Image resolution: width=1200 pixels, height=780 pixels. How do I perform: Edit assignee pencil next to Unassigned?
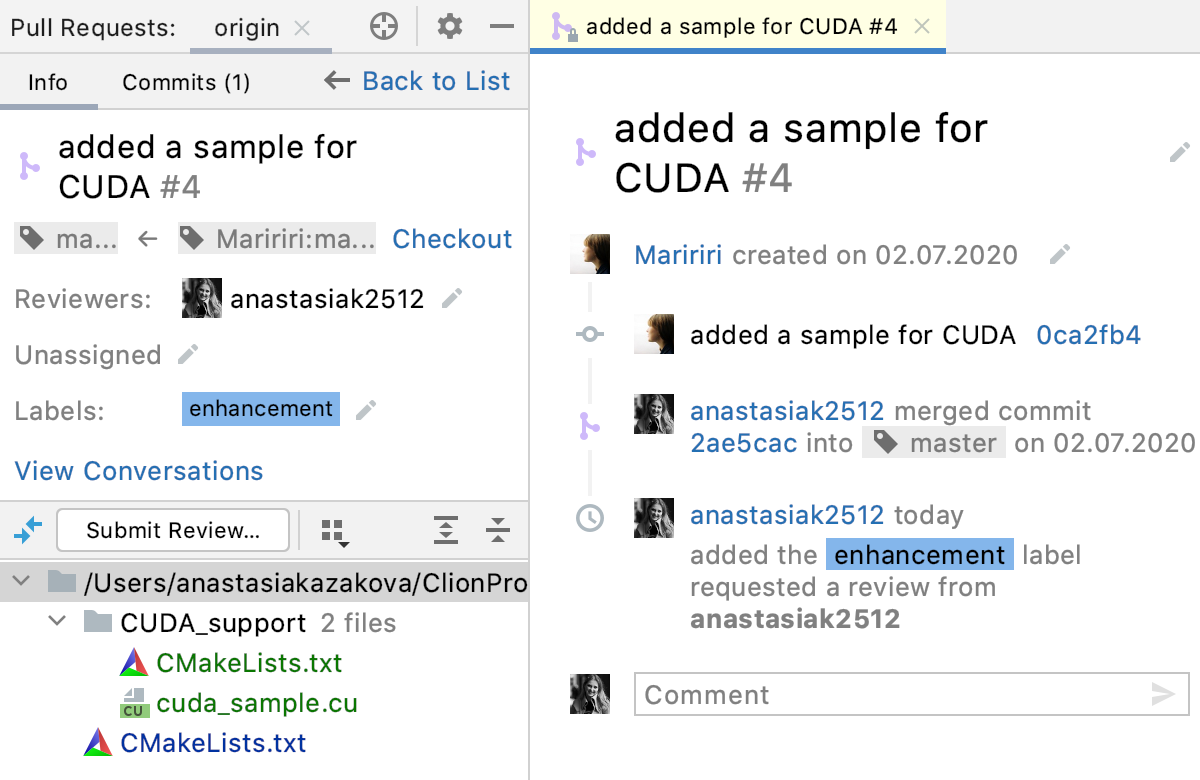coord(187,354)
